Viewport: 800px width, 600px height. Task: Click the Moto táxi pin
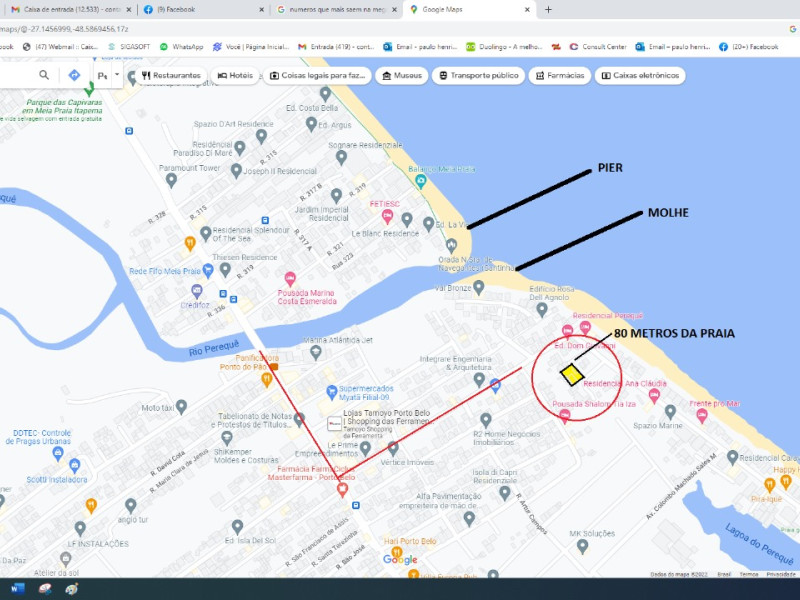(181, 407)
